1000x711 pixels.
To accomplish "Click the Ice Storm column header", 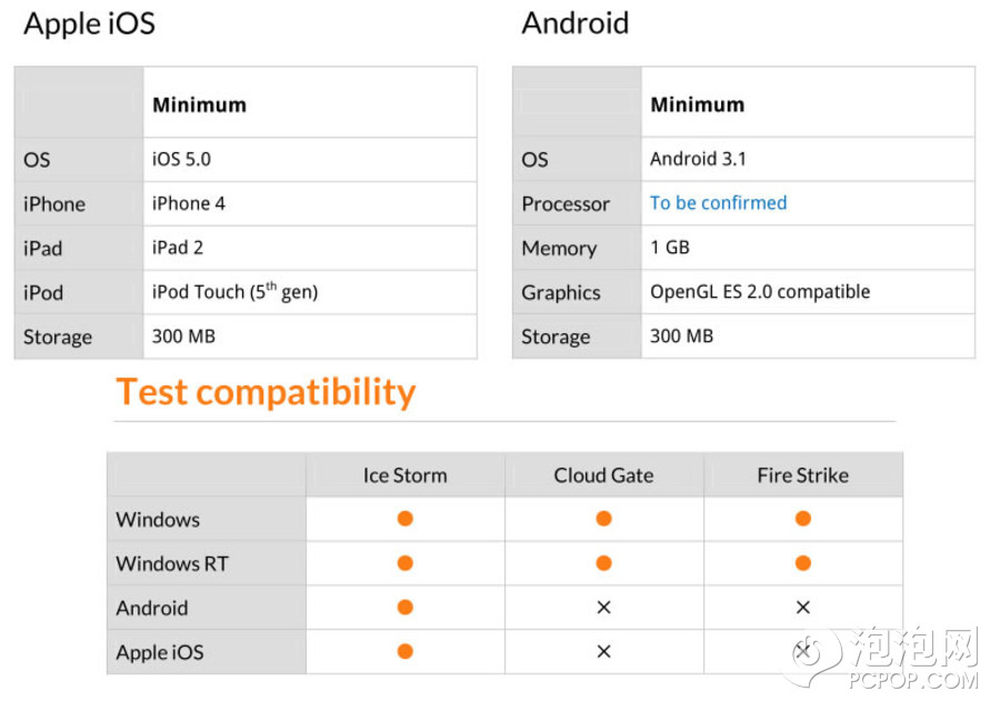I will click(405, 476).
